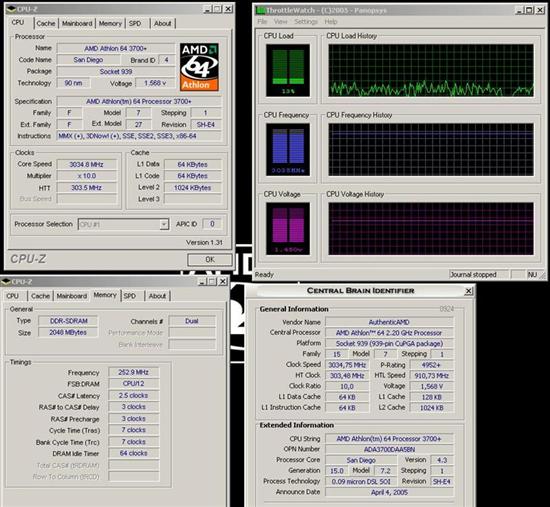The image size is (550, 507).
Task: Click the Name field AMD Athlon 64 3700+
Action: tap(116, 48)
